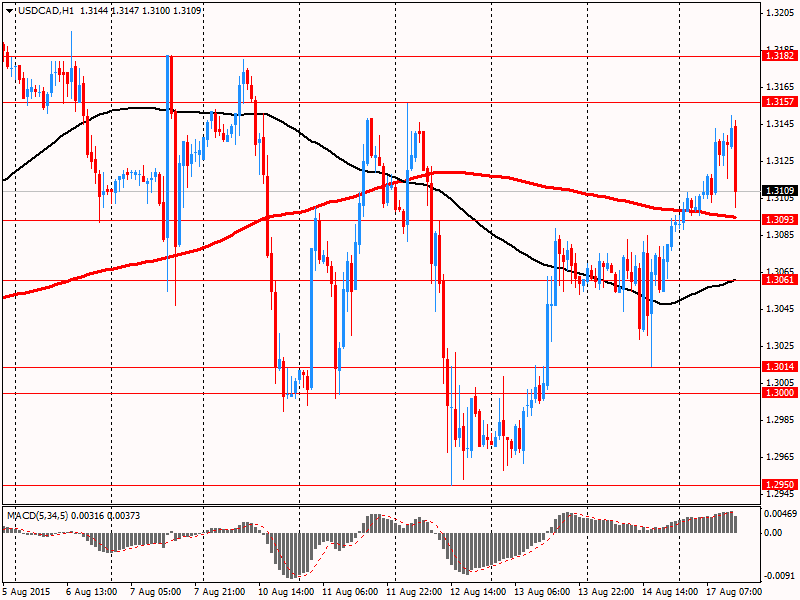
Task: Click the MACD value 0.00373 in indicator header
Action: 123,516
